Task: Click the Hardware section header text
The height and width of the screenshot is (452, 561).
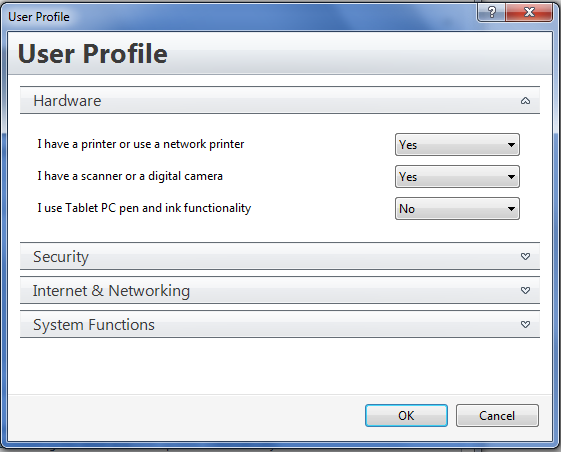Action: 67,101
